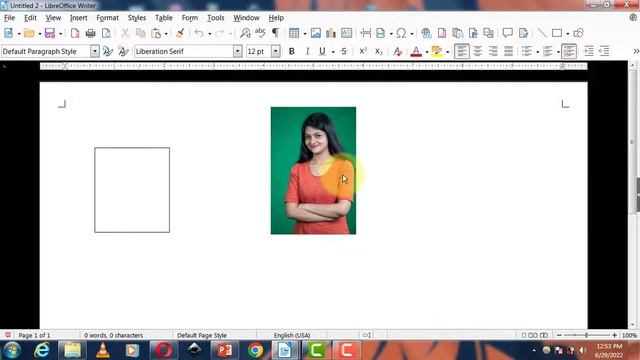Open the Format menu
This screenshot has height=360, width=640.
pos(107,18)
